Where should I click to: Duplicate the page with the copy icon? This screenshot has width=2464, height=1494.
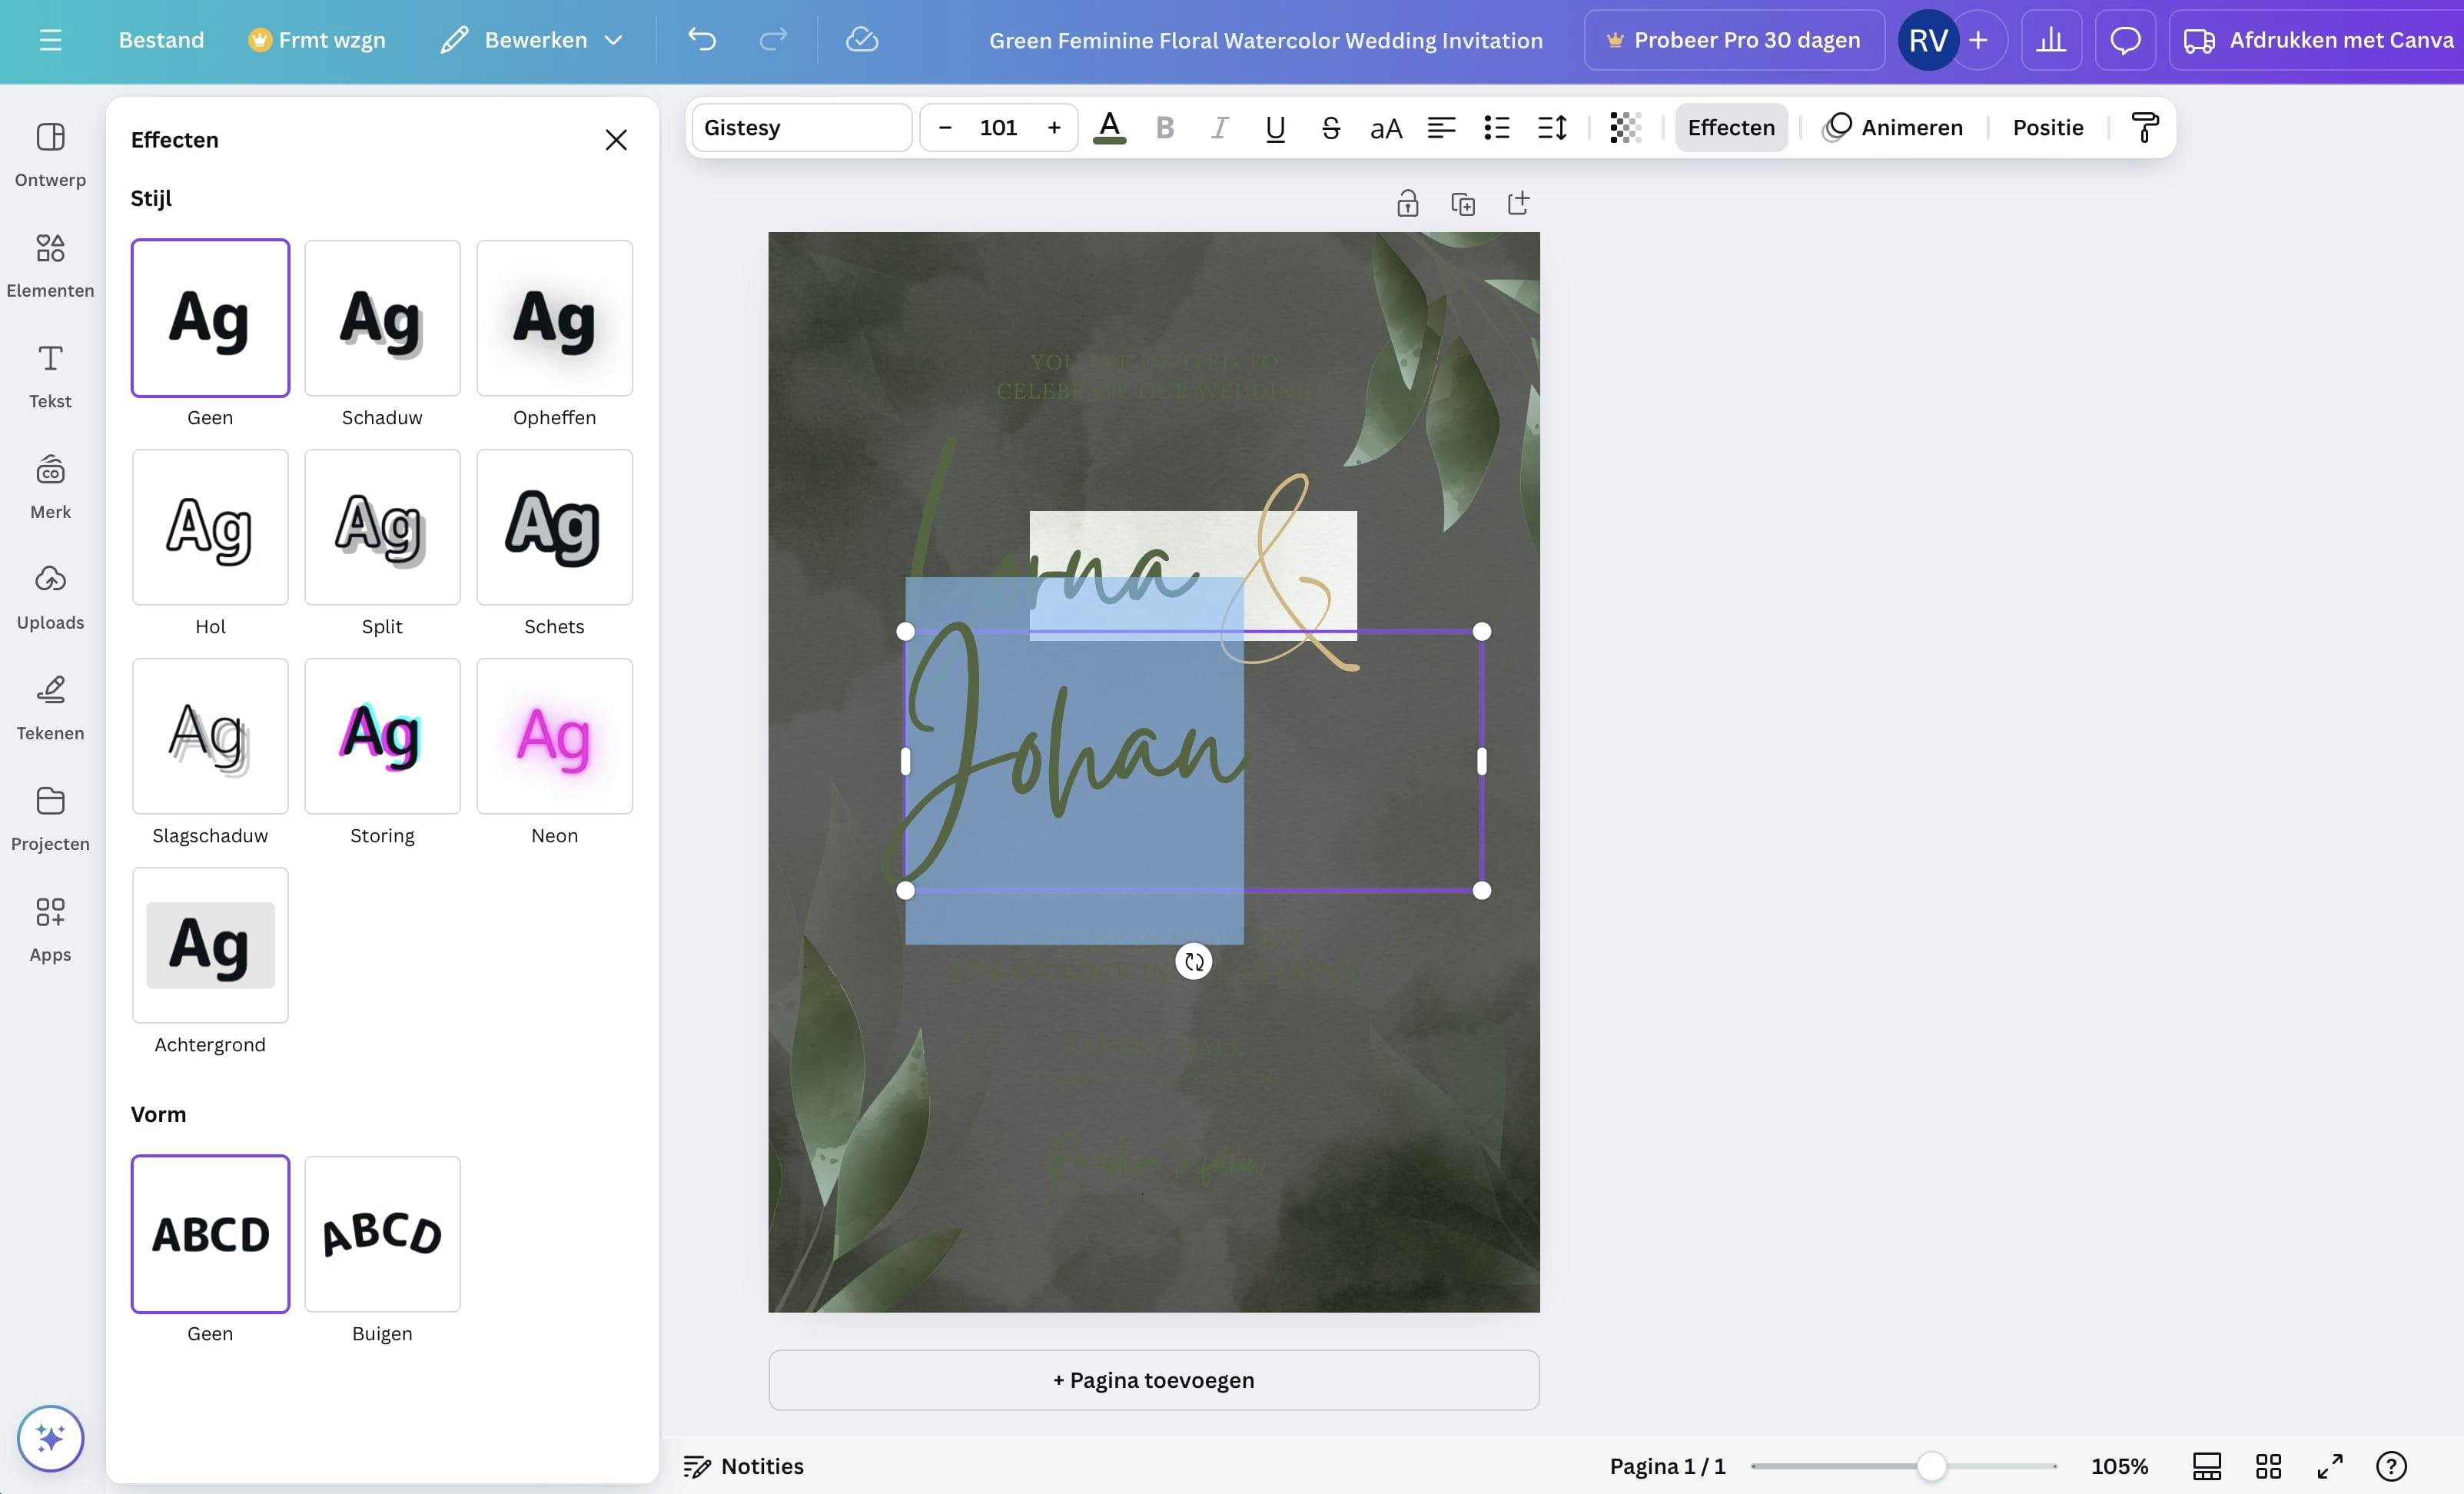click(1463, 204)
